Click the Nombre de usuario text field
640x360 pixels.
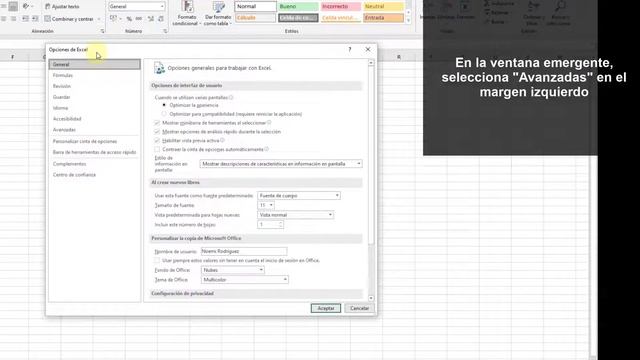[244, 251]
